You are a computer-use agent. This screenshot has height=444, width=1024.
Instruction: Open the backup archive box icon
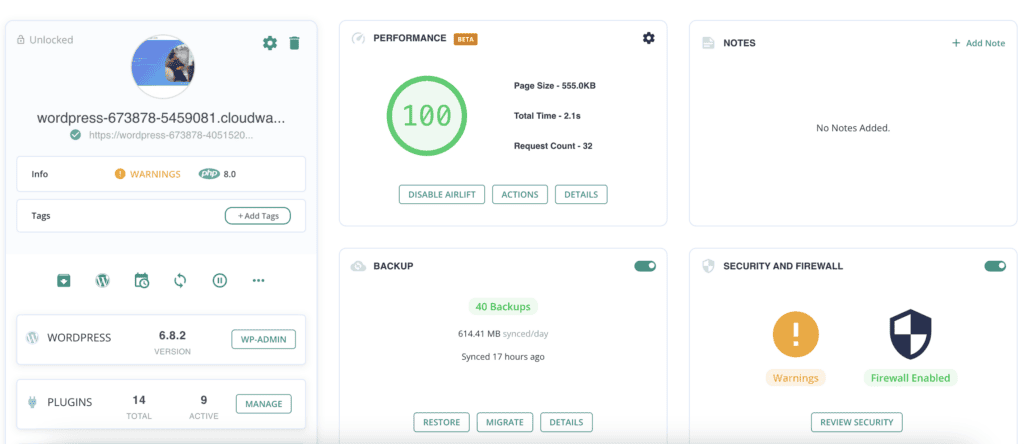coord(63,281)
